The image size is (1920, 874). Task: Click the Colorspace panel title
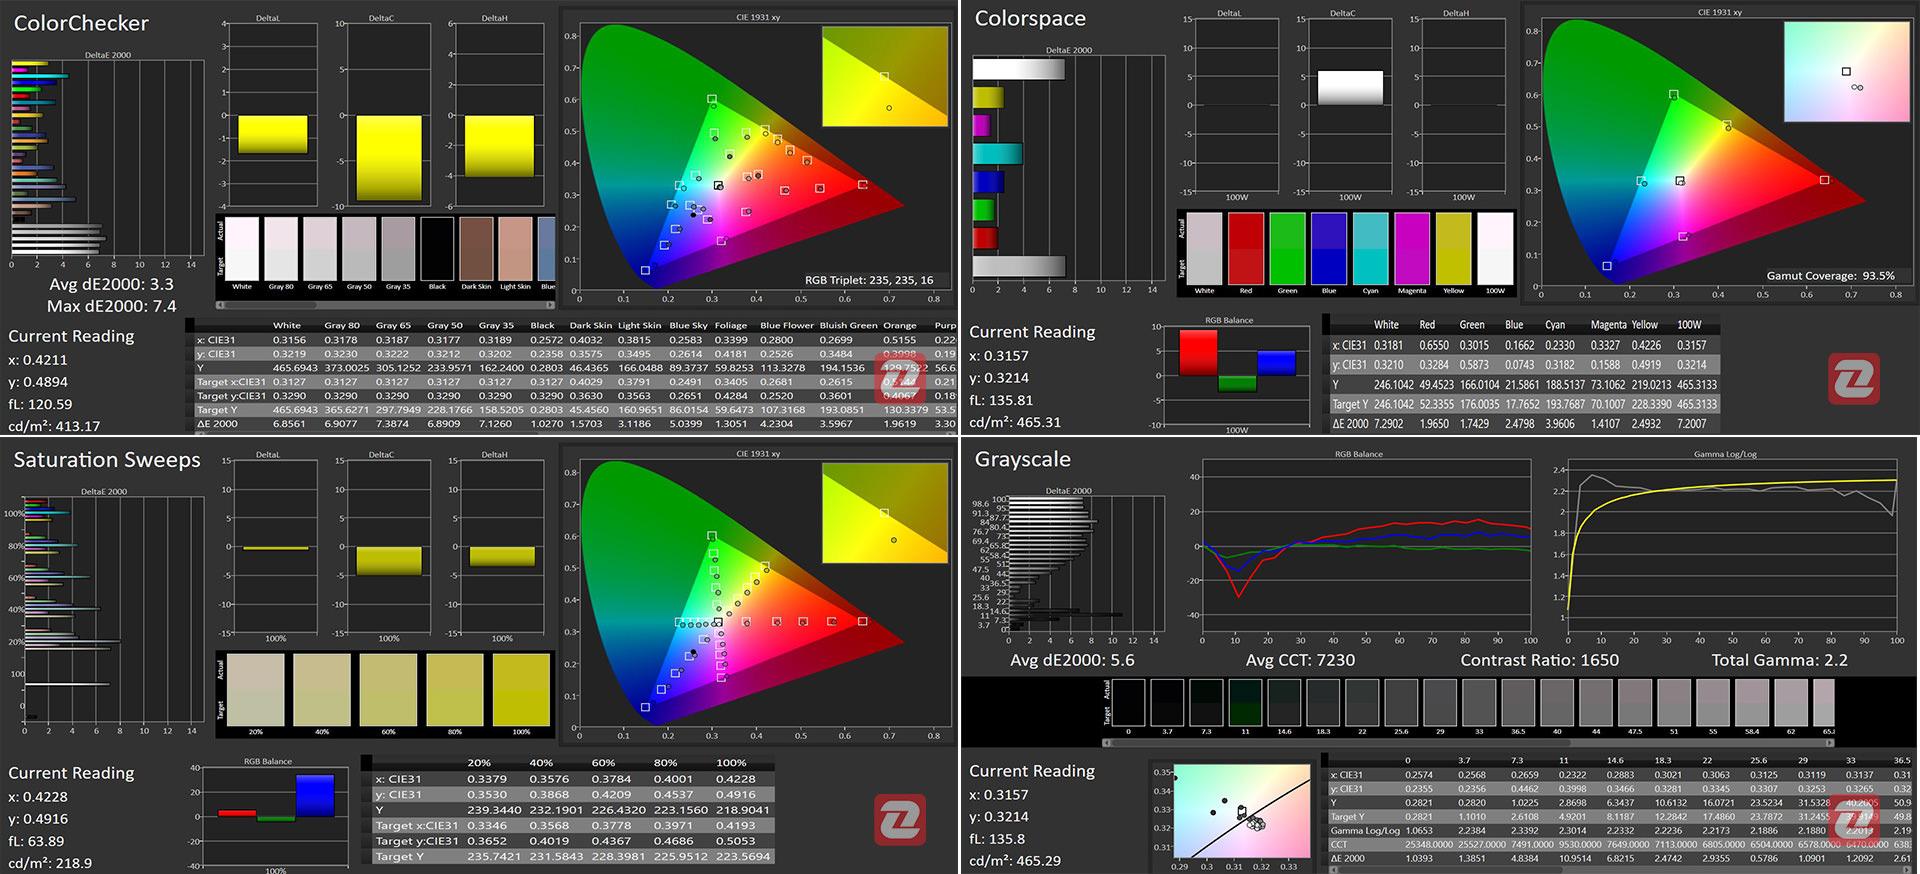[x=1029, y=19]
